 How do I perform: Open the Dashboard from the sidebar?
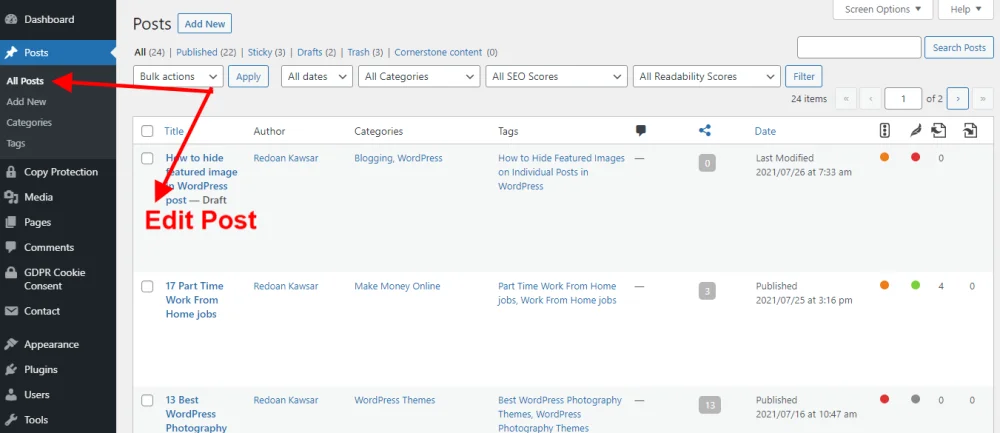point(48,19)
